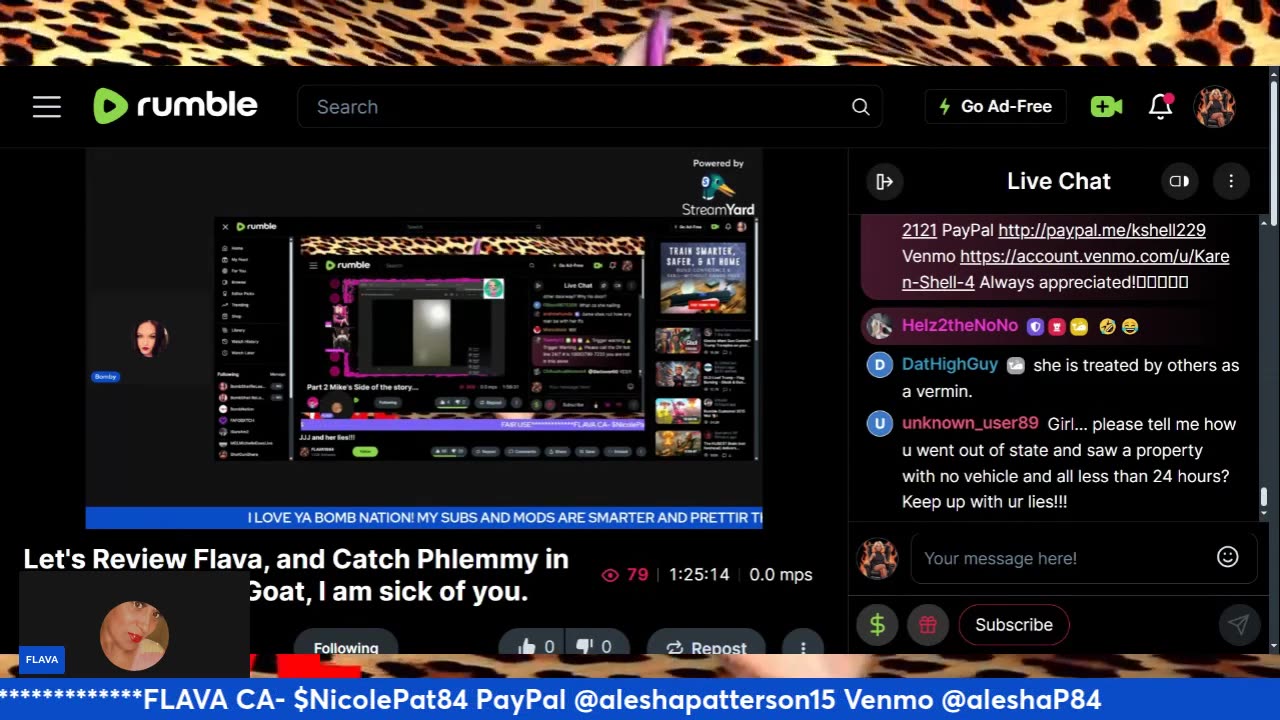The image size is (1280, 720).
Task: Open Live Chat options three-dot menu
Action: tap(1231, 181)
